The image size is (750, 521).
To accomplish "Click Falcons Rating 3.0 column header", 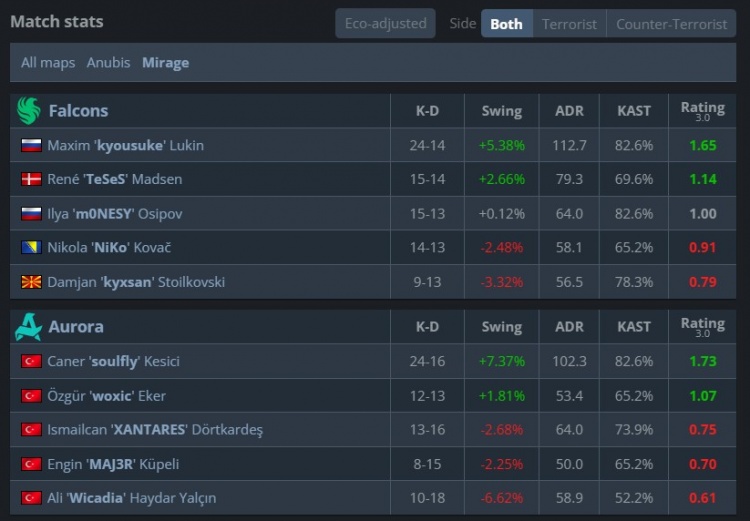I will tap(702, 111).
